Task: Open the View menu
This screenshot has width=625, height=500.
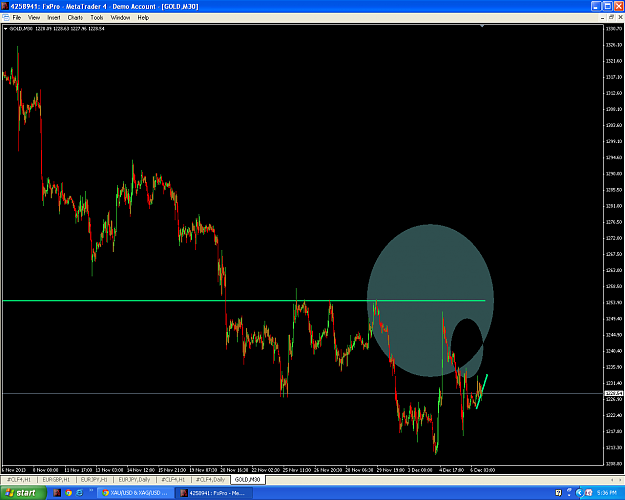Action: click(34, 18)
